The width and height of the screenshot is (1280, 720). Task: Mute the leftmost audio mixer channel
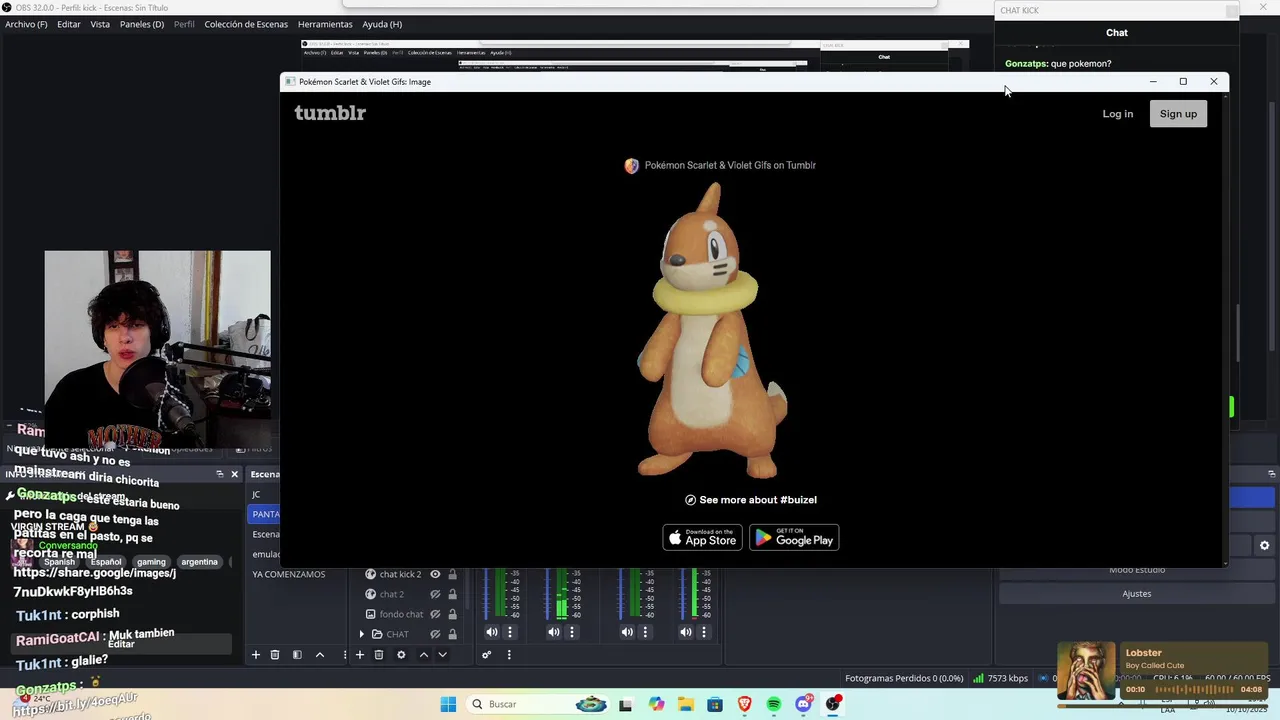[x=492, y=632]
